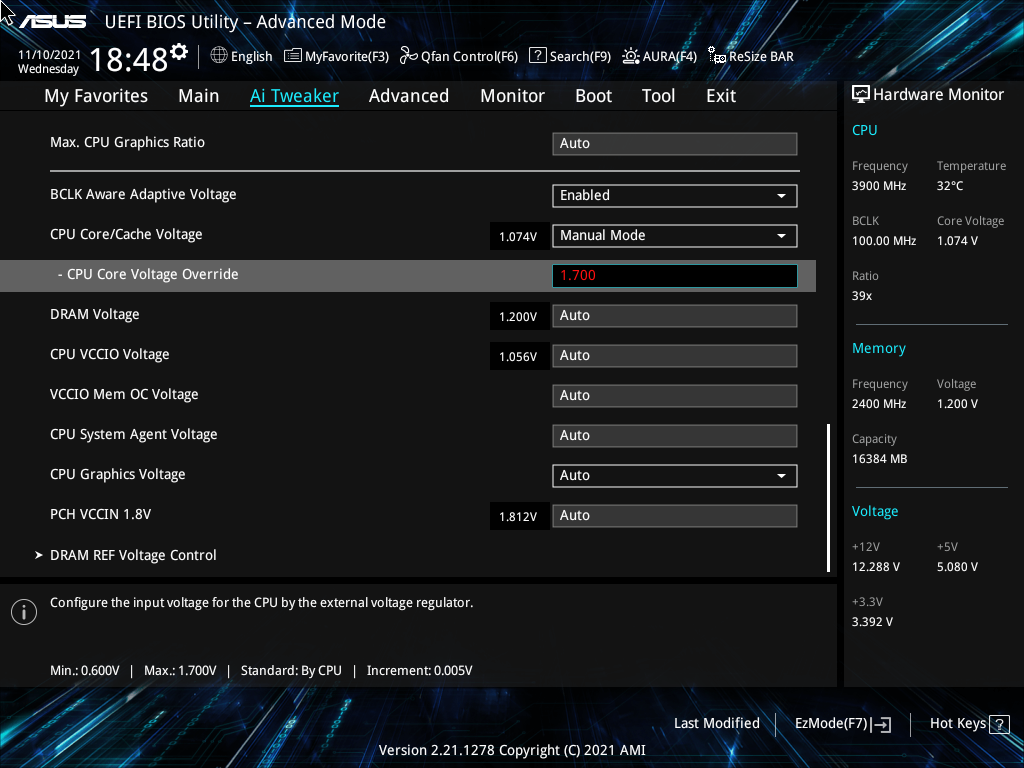
Task: Click CPU System Agent Voltage field
Action: (675, 436)
